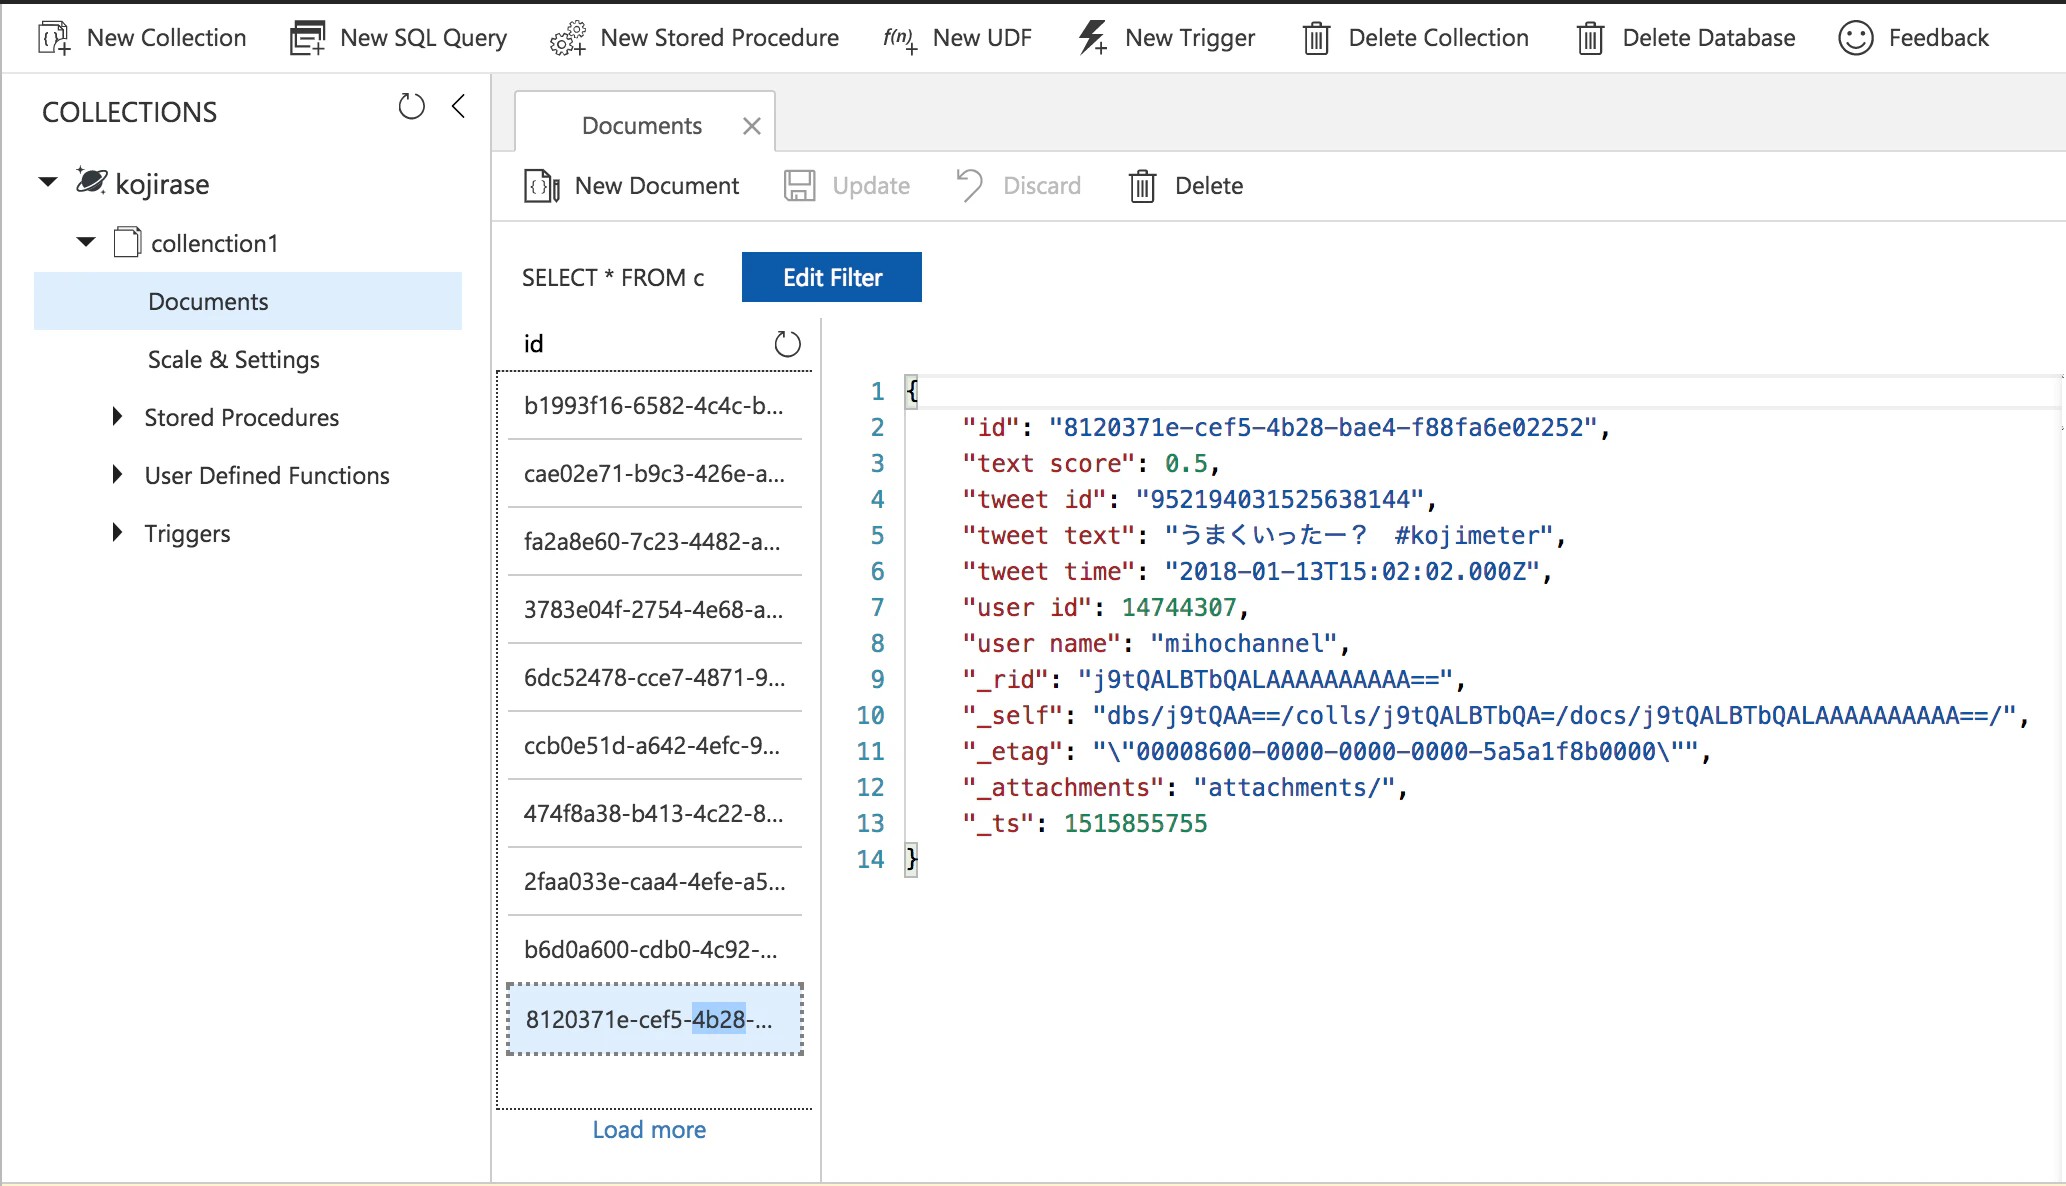Viewport: 2066px width, 1186px height.
Task: Select Documents in the collection tree
Action: click(x=248, y=301)
